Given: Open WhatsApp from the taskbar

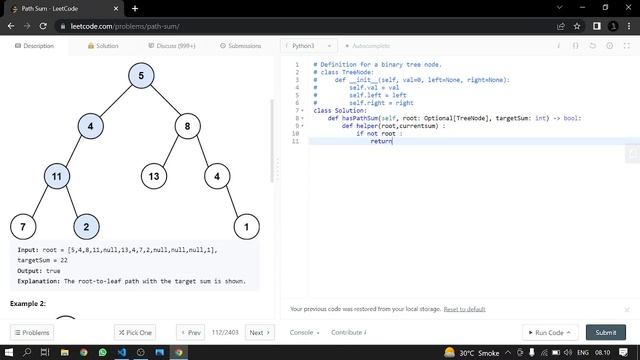Looking at the screenshot, I should tap(102, 352).
